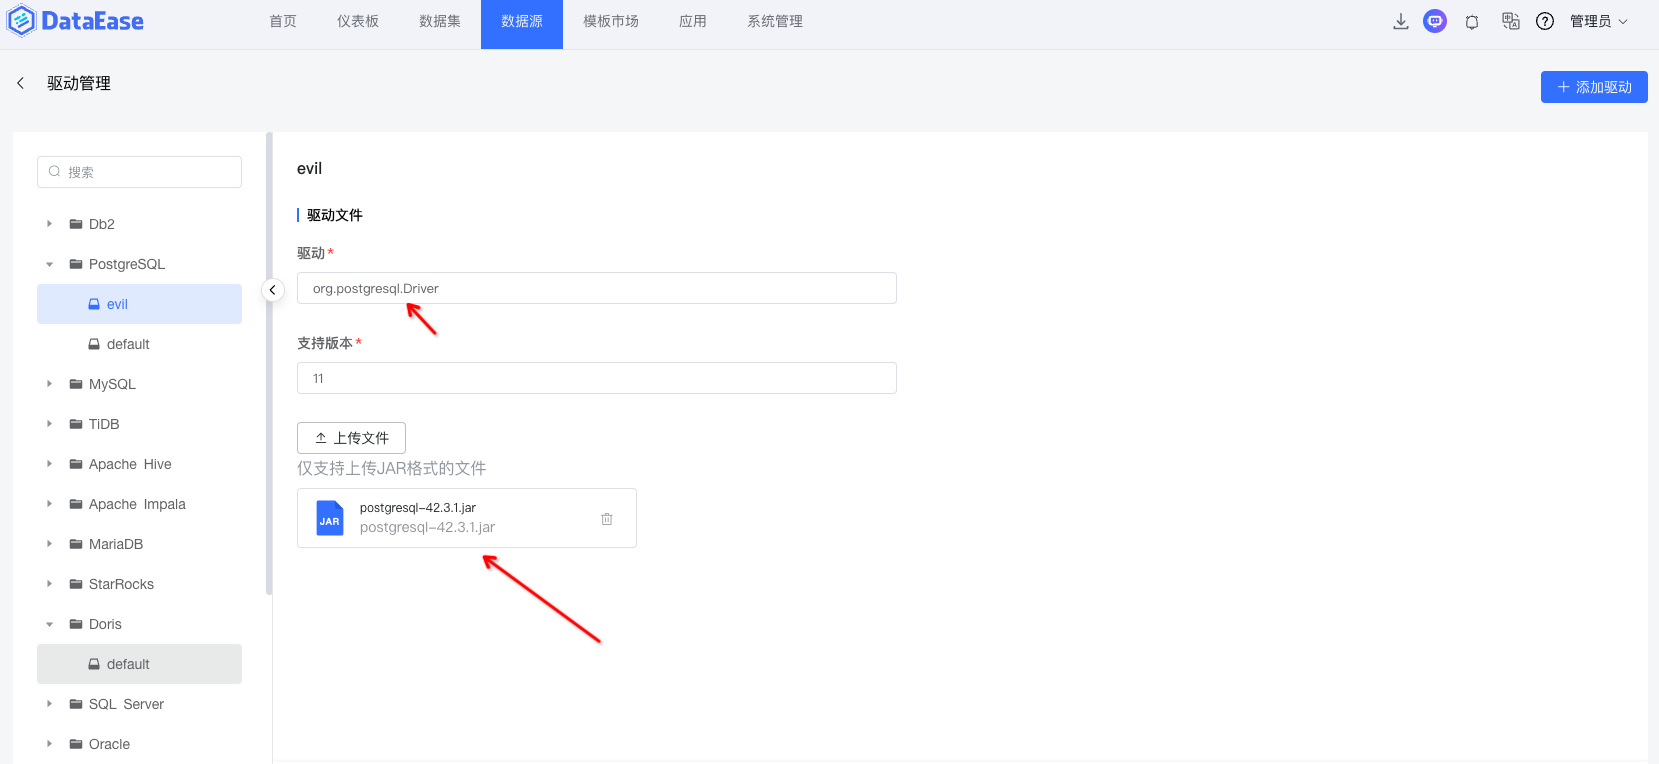The image size is (1659, 764).
Task: Click the 添加驱动 button
Action: point(1593,87)
